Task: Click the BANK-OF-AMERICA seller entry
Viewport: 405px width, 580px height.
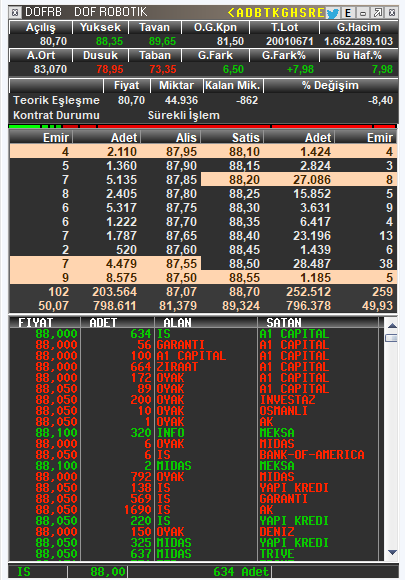Action: 312,455
